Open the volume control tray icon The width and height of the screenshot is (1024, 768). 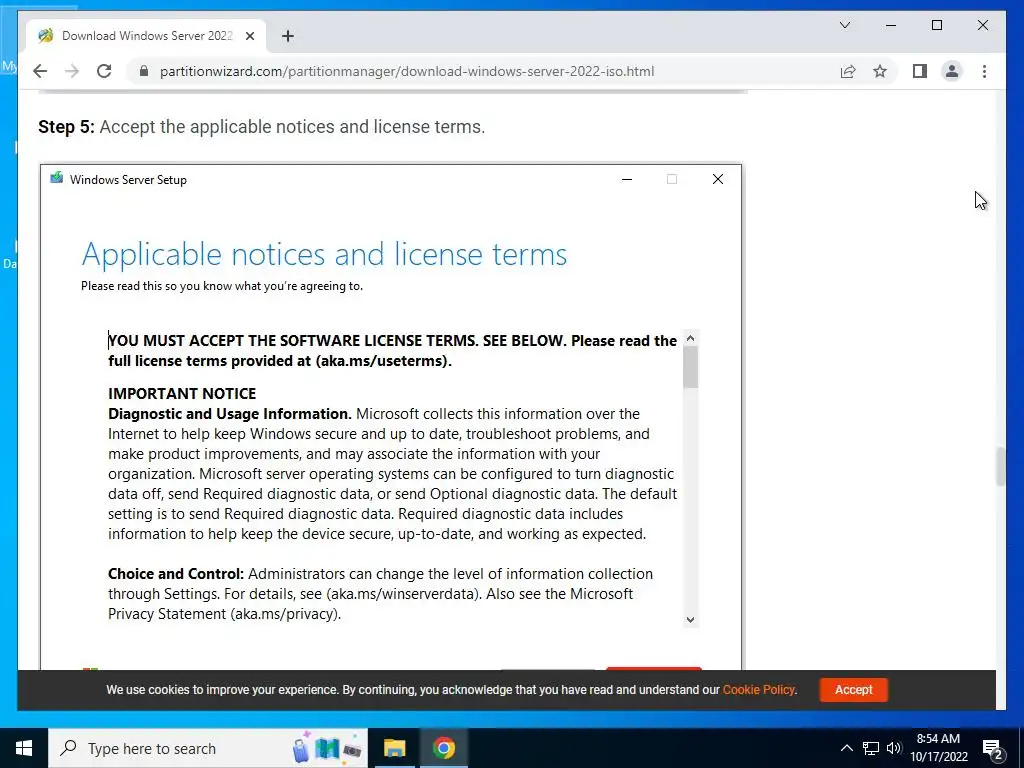tap(894, 748)
